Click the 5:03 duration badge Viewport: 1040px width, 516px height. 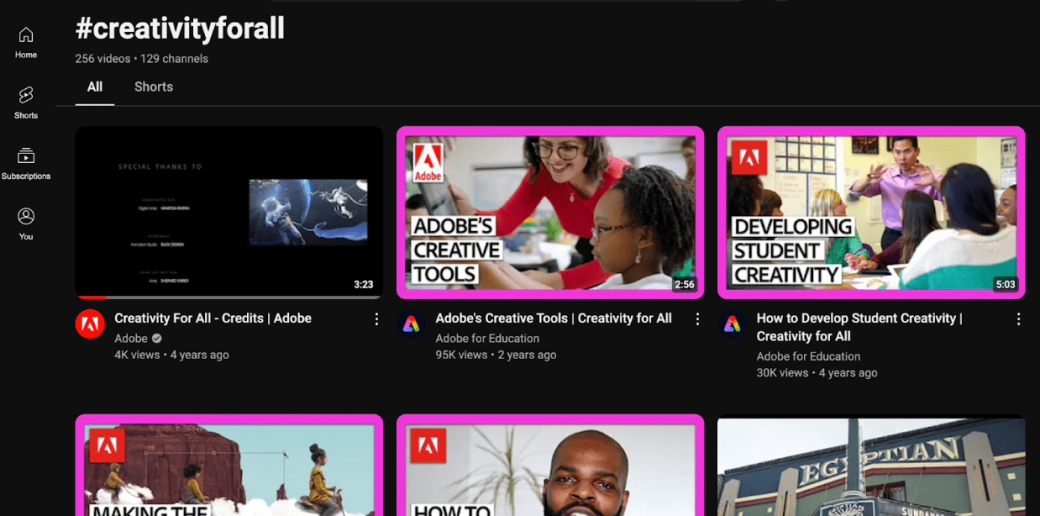click(x=1005, y=285)
